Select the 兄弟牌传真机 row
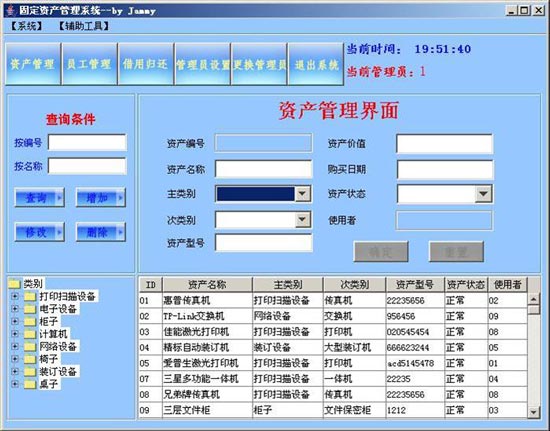The width and height of the screenshot is (550, 431). [333, 395]
